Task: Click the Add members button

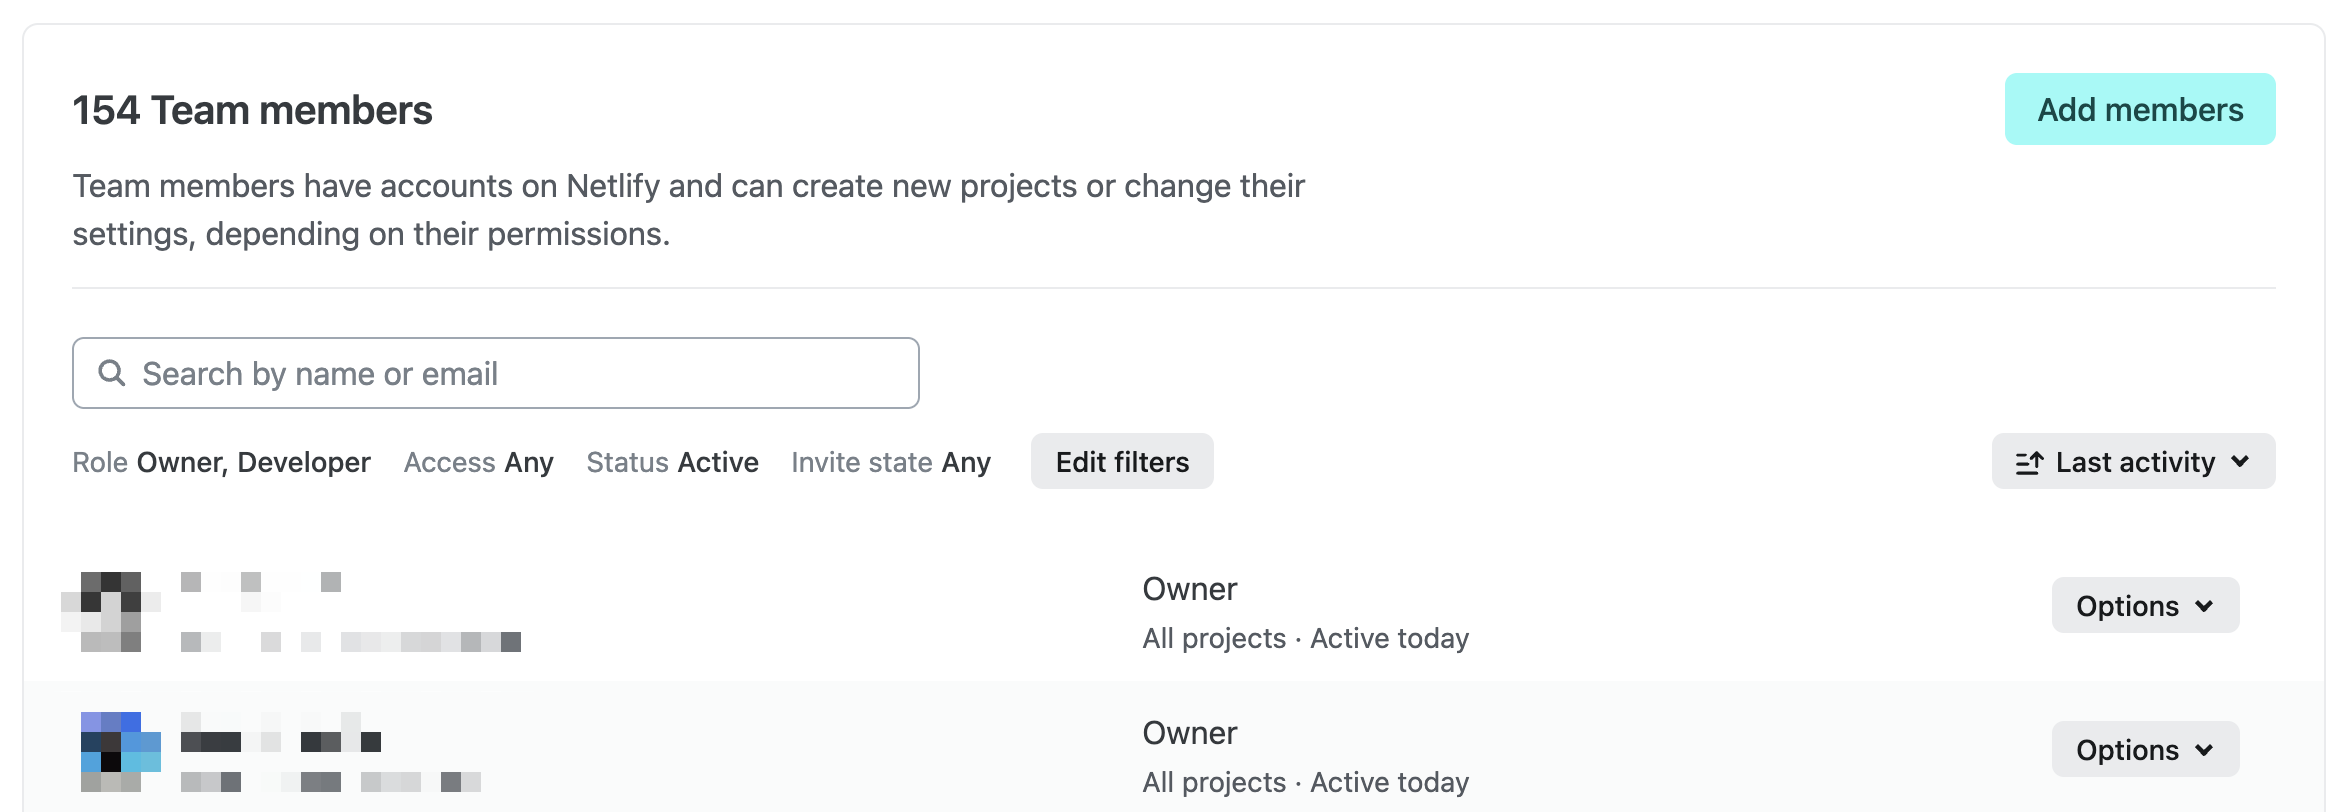Action: pyautogui.click(x=2139, y=109)
